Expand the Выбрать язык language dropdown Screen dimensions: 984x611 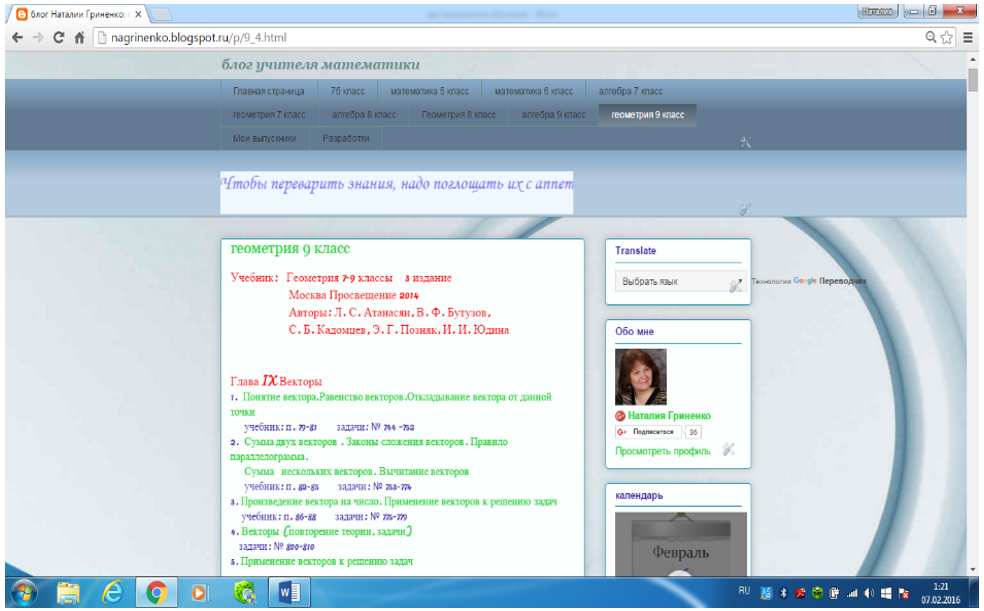pyautogui.click(x=678, y=282)
